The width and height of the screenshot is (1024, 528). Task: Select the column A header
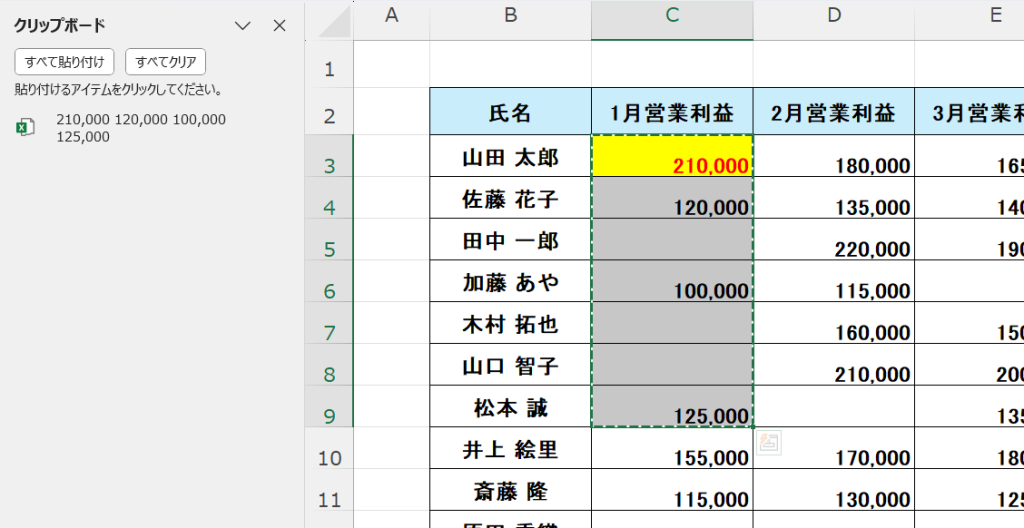pyautogui.click(x=391, y=15)
